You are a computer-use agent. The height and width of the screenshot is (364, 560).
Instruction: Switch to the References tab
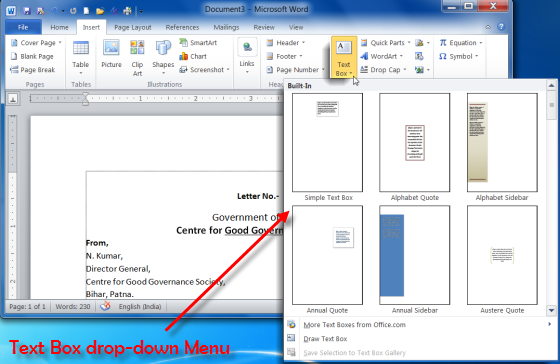pos(182,27)
